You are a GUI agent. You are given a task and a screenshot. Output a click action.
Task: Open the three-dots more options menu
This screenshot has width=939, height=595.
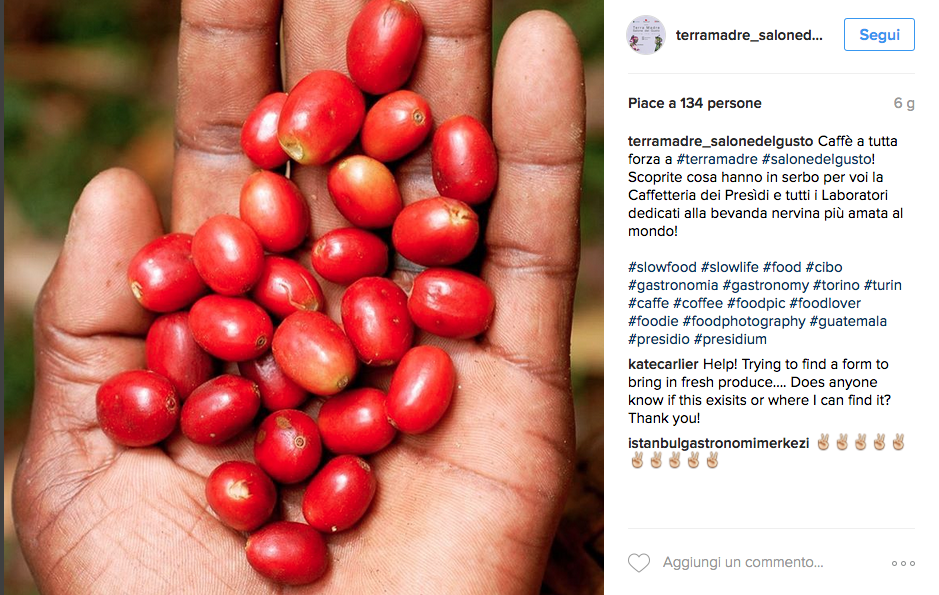pos(903,563)
